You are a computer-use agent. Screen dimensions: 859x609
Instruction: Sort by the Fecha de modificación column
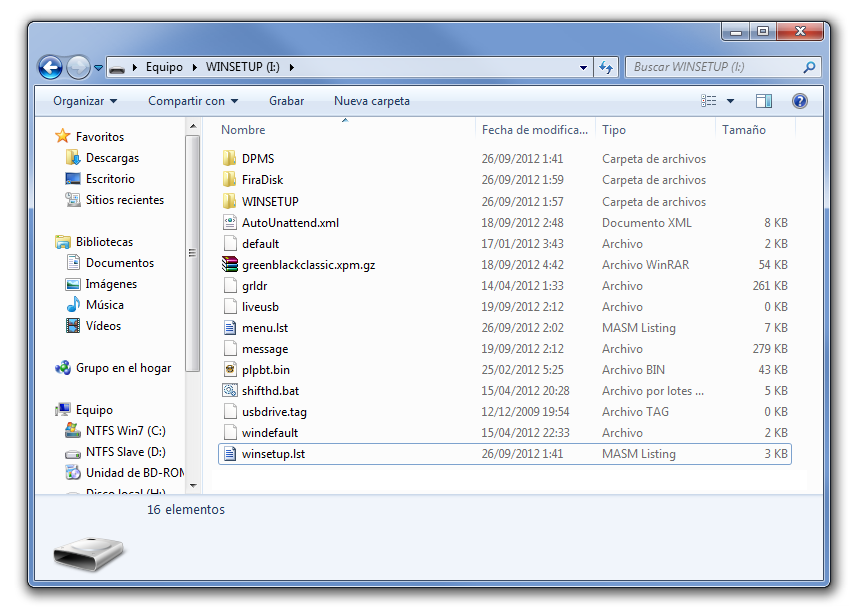(x=535, y=130)
